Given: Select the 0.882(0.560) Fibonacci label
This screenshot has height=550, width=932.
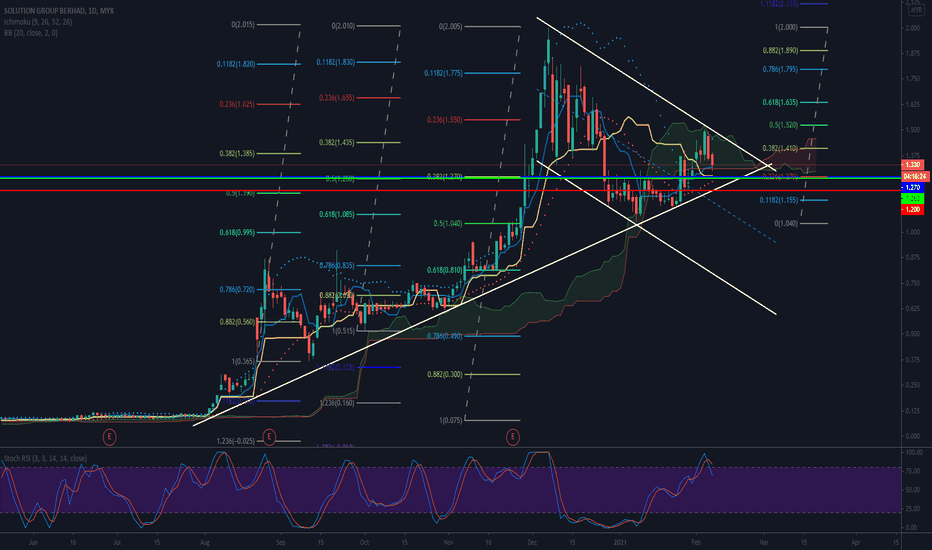Looking at the screenshot, I should click(x=237, y=322).
